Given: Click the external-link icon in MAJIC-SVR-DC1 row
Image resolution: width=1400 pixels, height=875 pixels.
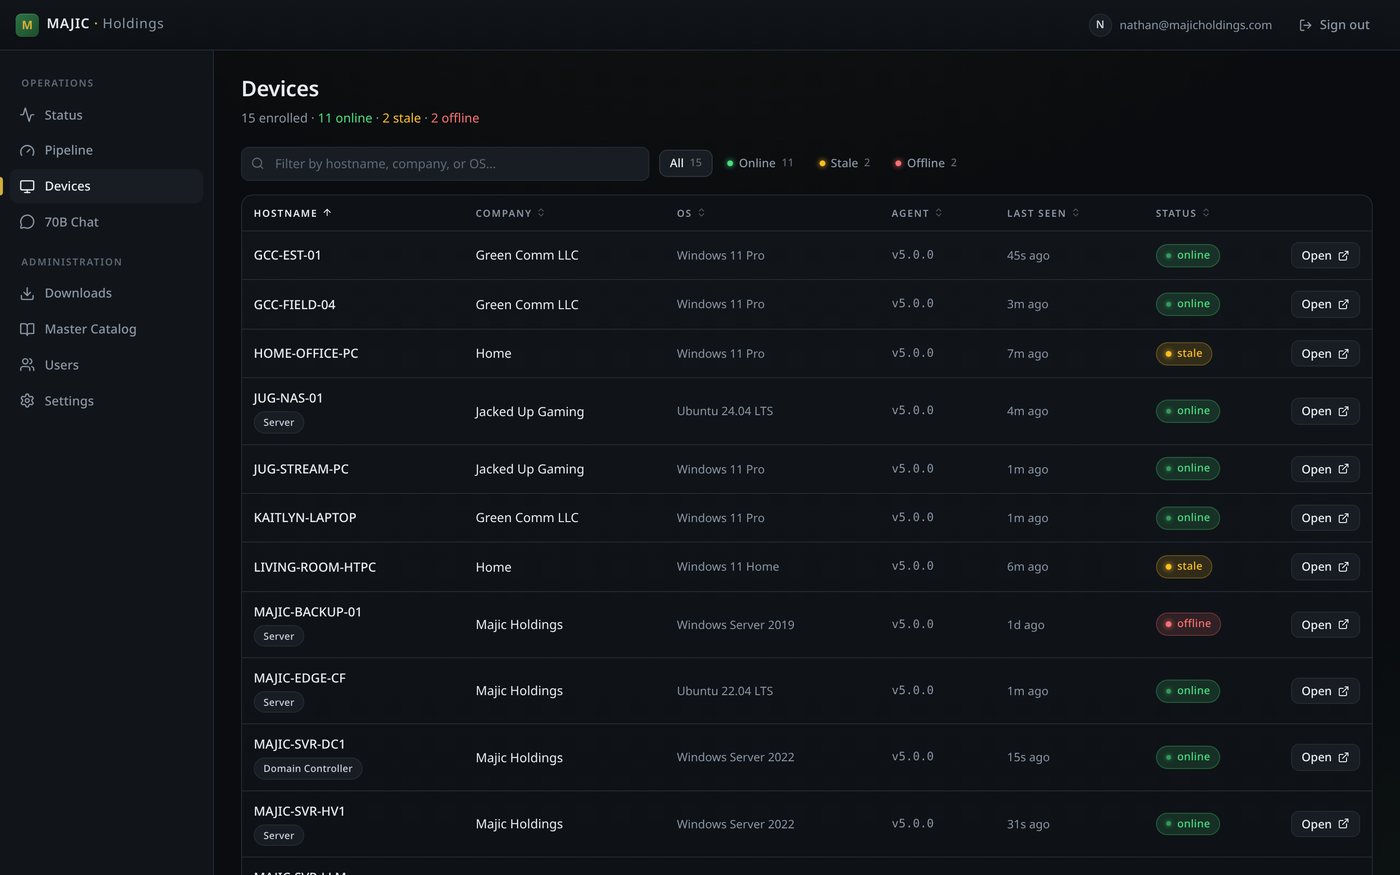Looking at the screenshot, I should 1343,758.
